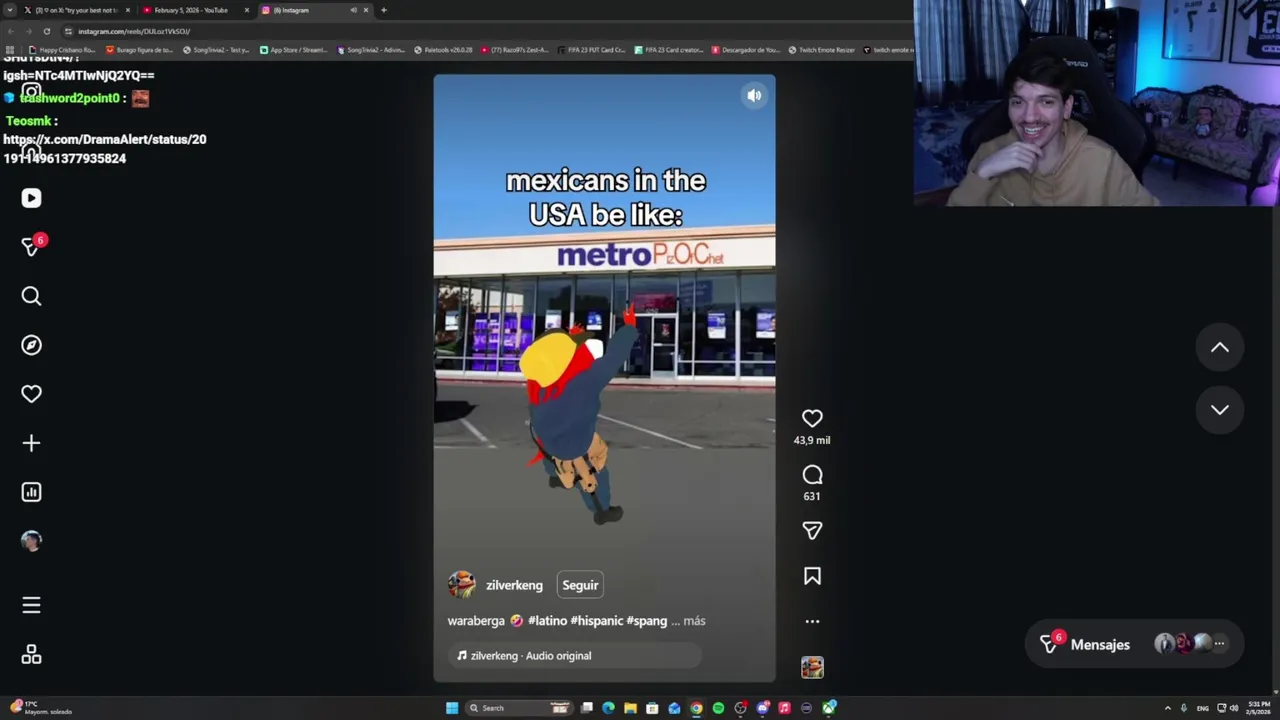Open the DramaAlert x.com link in chat
This screenshot has height=720, width=1280.
(104, 149)
